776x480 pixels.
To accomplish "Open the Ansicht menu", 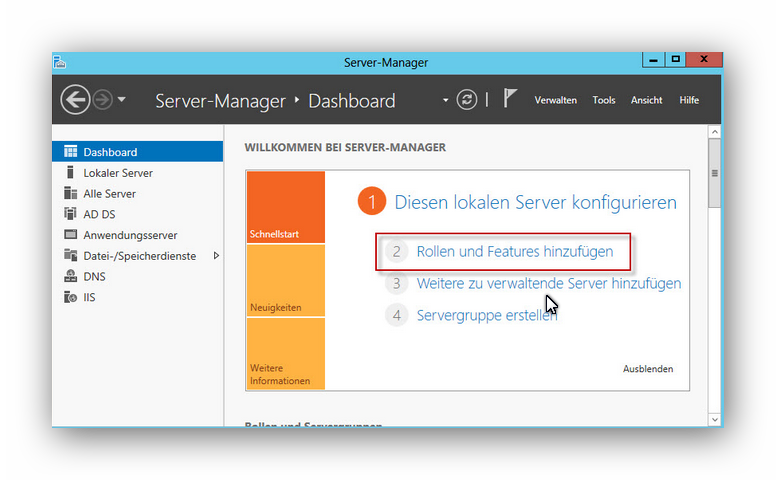I will [646, 100].
